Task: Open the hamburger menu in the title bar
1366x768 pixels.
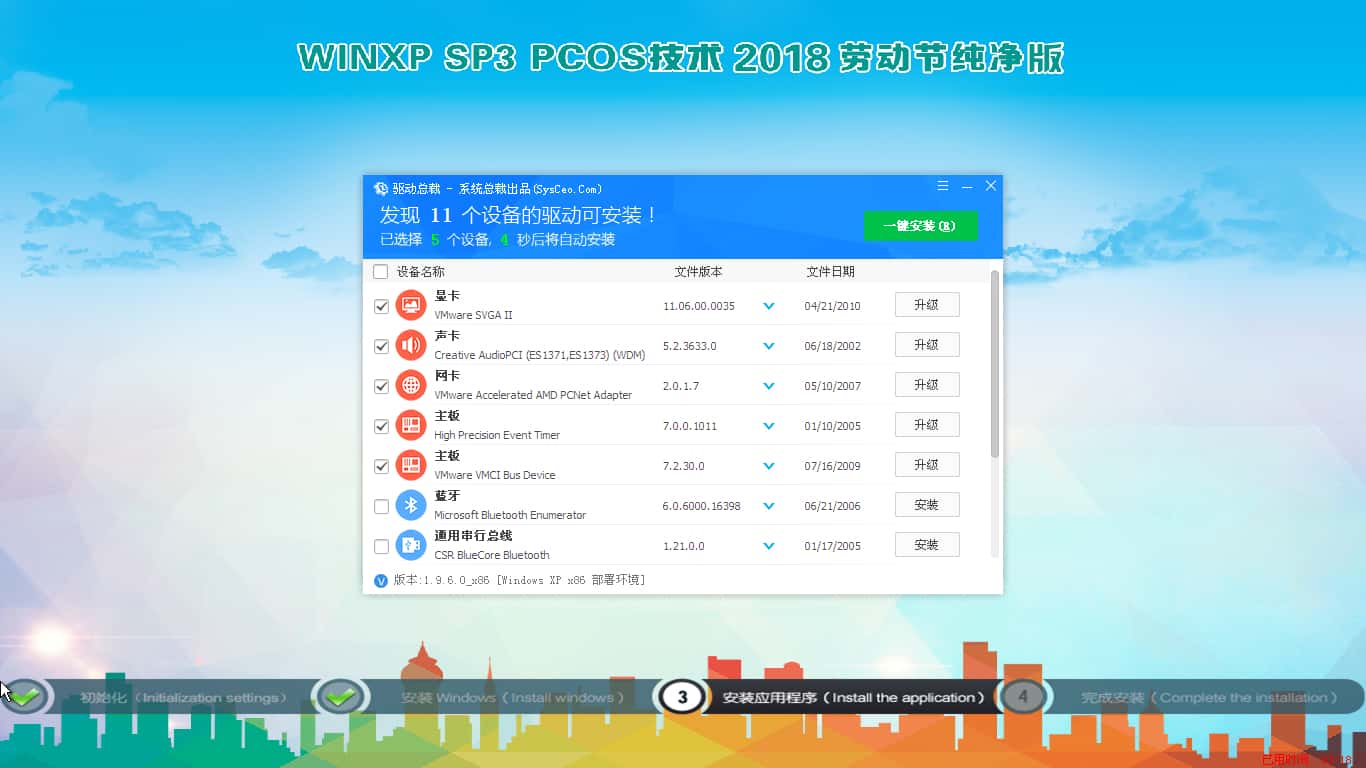Action: pyautogui.click(x=943, y=186)
